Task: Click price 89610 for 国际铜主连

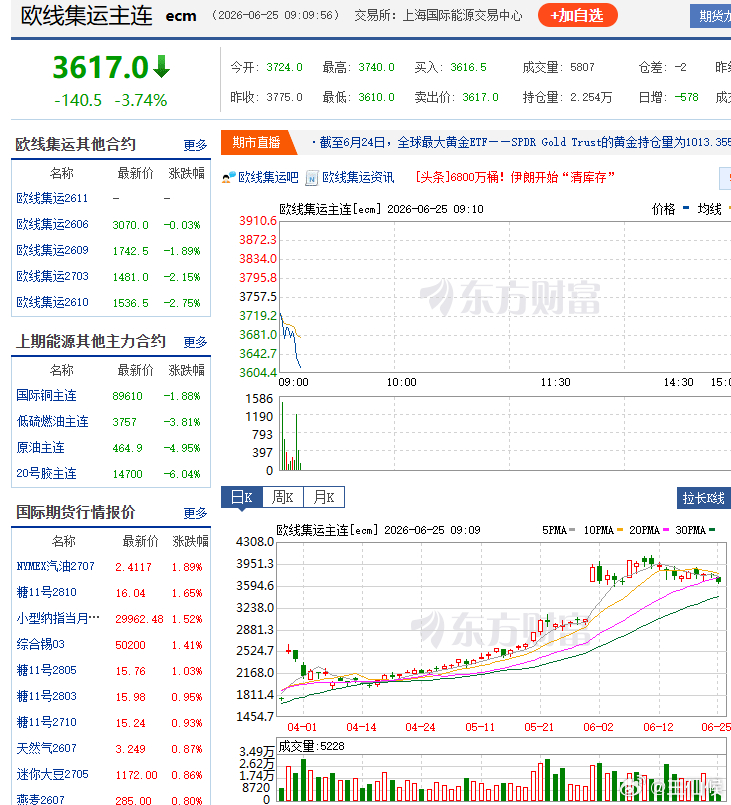Action: [127, 396]
